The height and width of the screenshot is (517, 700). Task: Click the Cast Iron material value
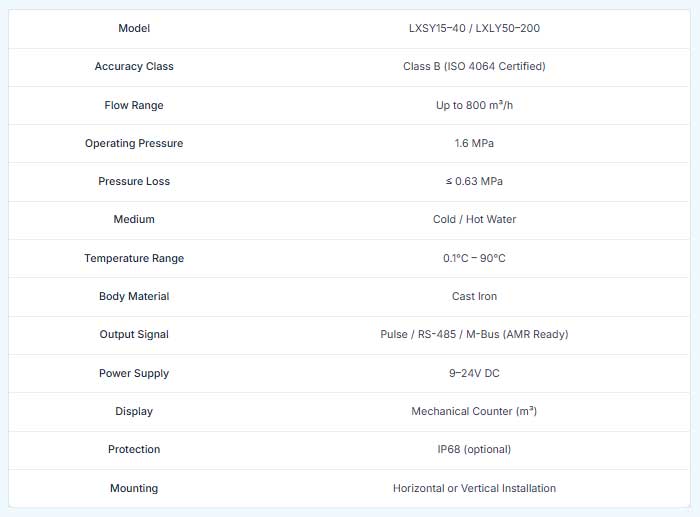point(474,296)
